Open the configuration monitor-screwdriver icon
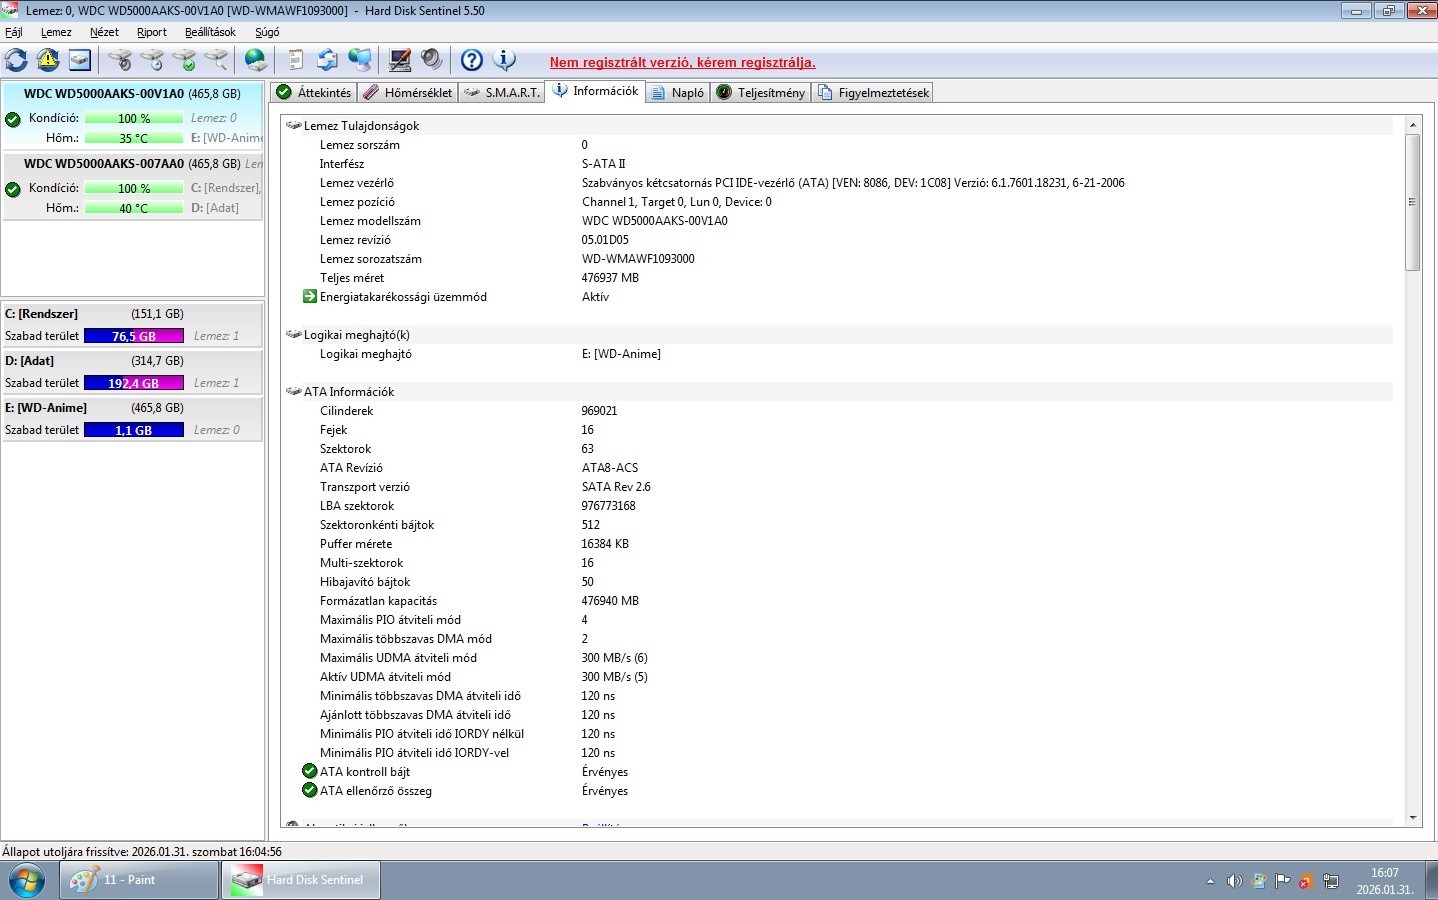Screen dimensions: 1438x900 399,60
